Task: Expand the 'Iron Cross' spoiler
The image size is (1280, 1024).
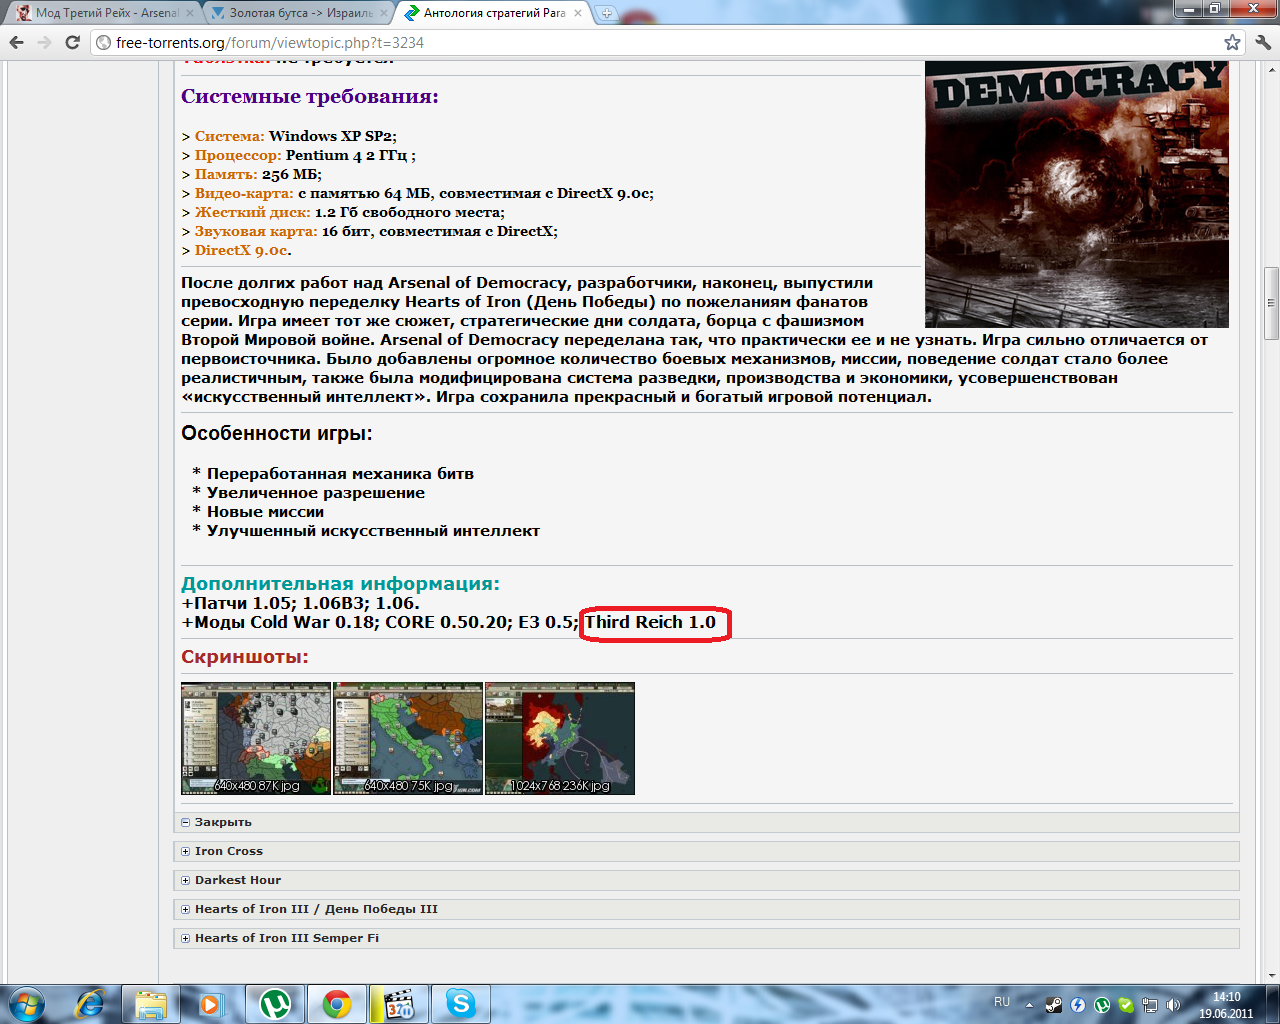Action: 706,851
